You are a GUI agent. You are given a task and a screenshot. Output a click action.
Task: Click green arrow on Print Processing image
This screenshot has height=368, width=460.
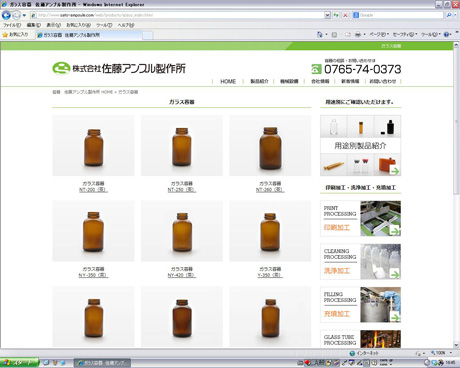pos(395,230)
